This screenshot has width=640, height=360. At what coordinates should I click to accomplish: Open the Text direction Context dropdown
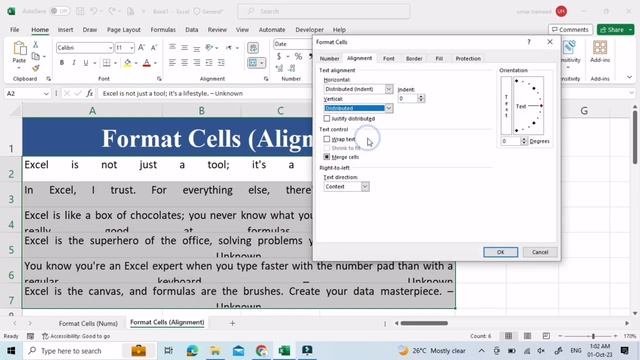[x=365, y=187]
